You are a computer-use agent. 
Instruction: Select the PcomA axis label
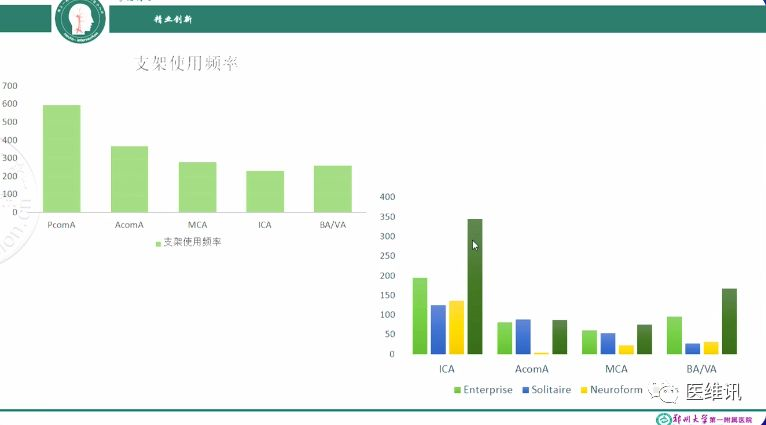[x=61, y=225]
